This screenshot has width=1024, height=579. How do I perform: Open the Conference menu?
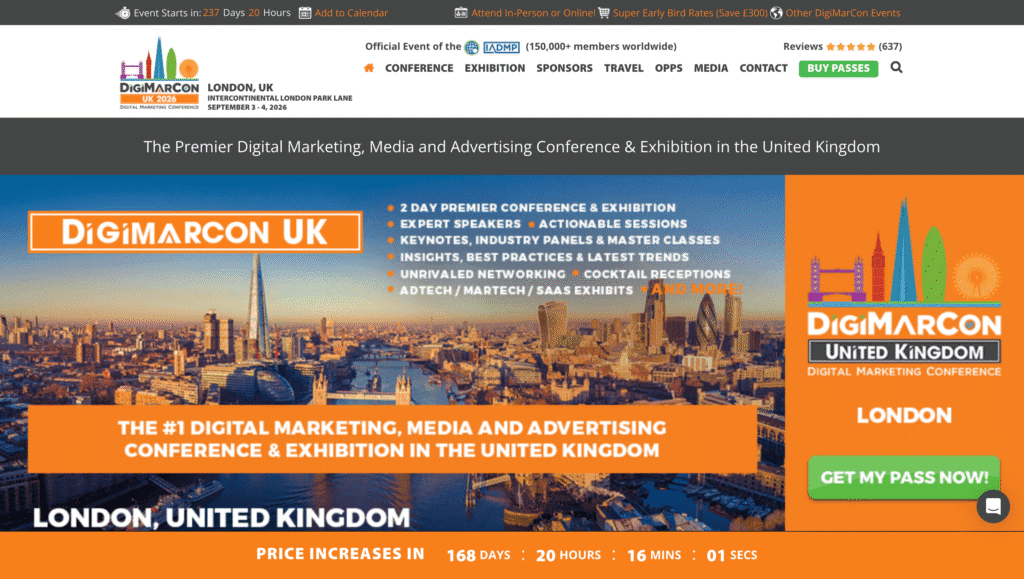pyautogui.click(x=419, y=68)
